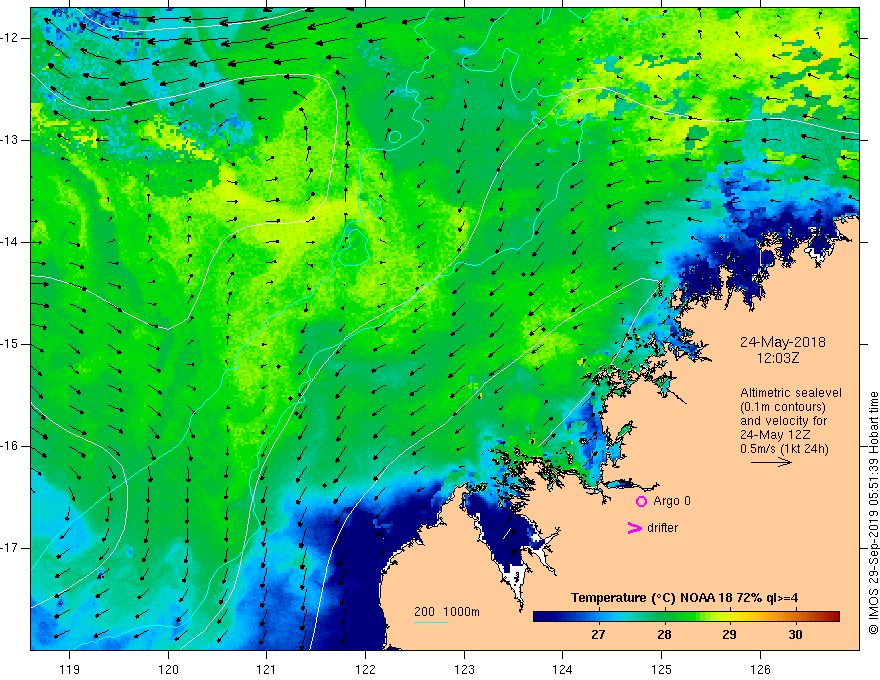Click longitude label 126 on bottom axis
Screen dimensions: 880x680
click(760, 669)
